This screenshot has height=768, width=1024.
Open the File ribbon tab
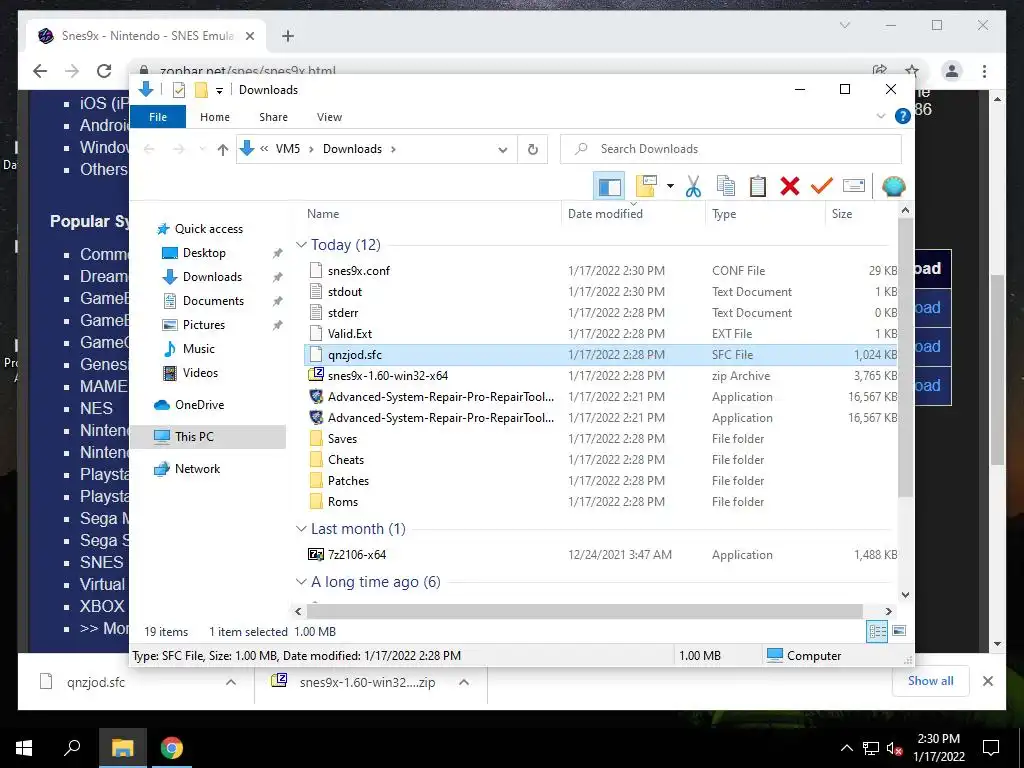(x=158, y=117)
